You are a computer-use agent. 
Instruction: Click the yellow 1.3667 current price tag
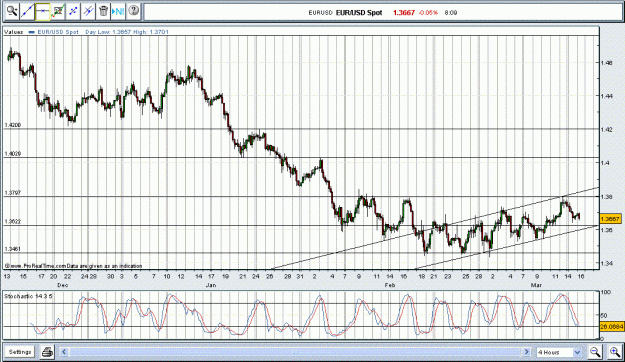pos(610,219)
